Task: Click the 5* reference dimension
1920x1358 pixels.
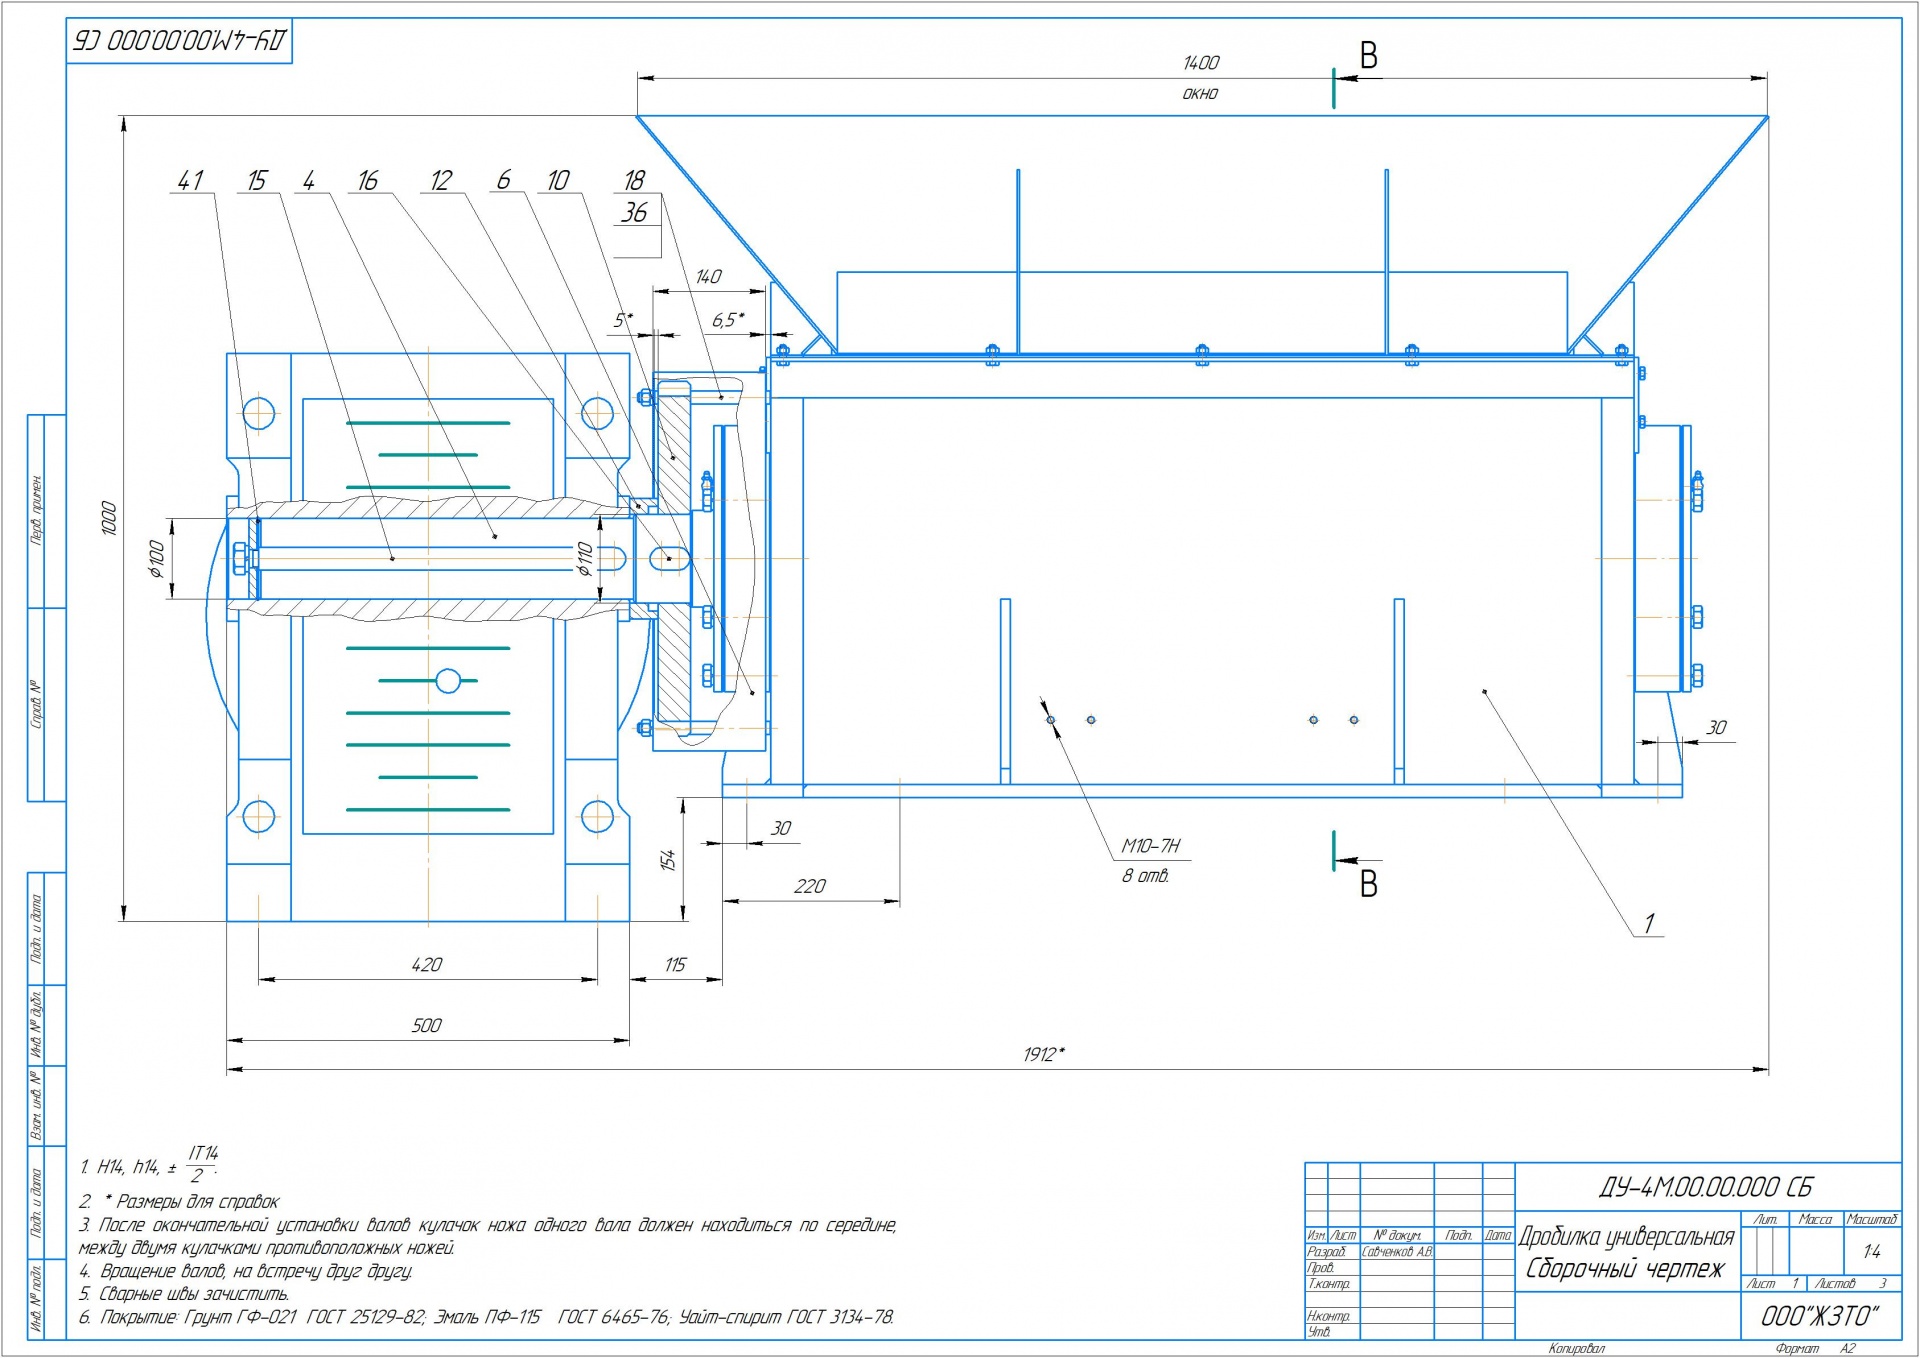Action: tap(623, 320)
